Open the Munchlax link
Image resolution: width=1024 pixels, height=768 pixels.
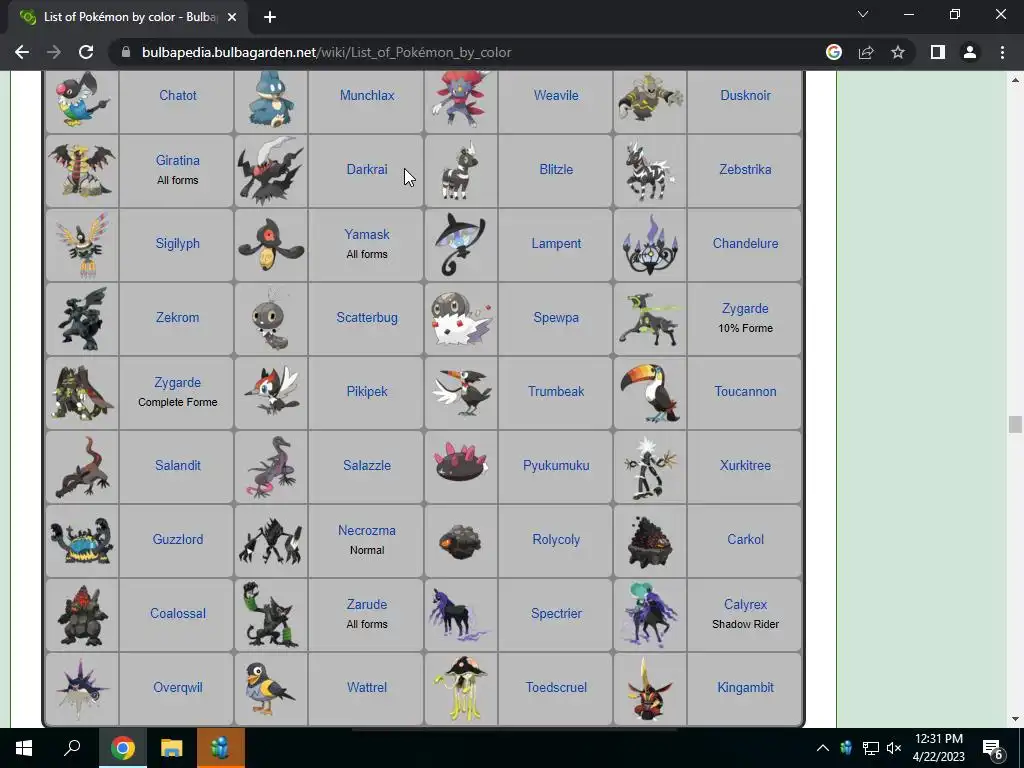[367, 95]
